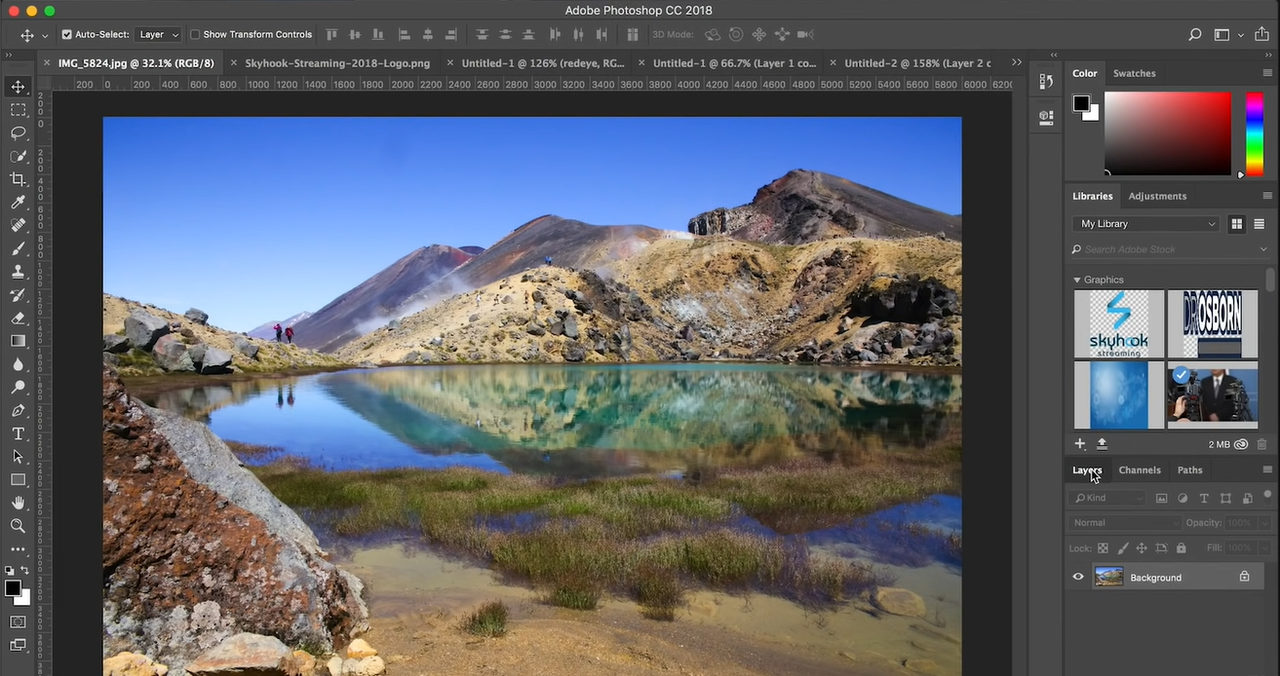Toggle Quick Mask mode

(18, 622)
